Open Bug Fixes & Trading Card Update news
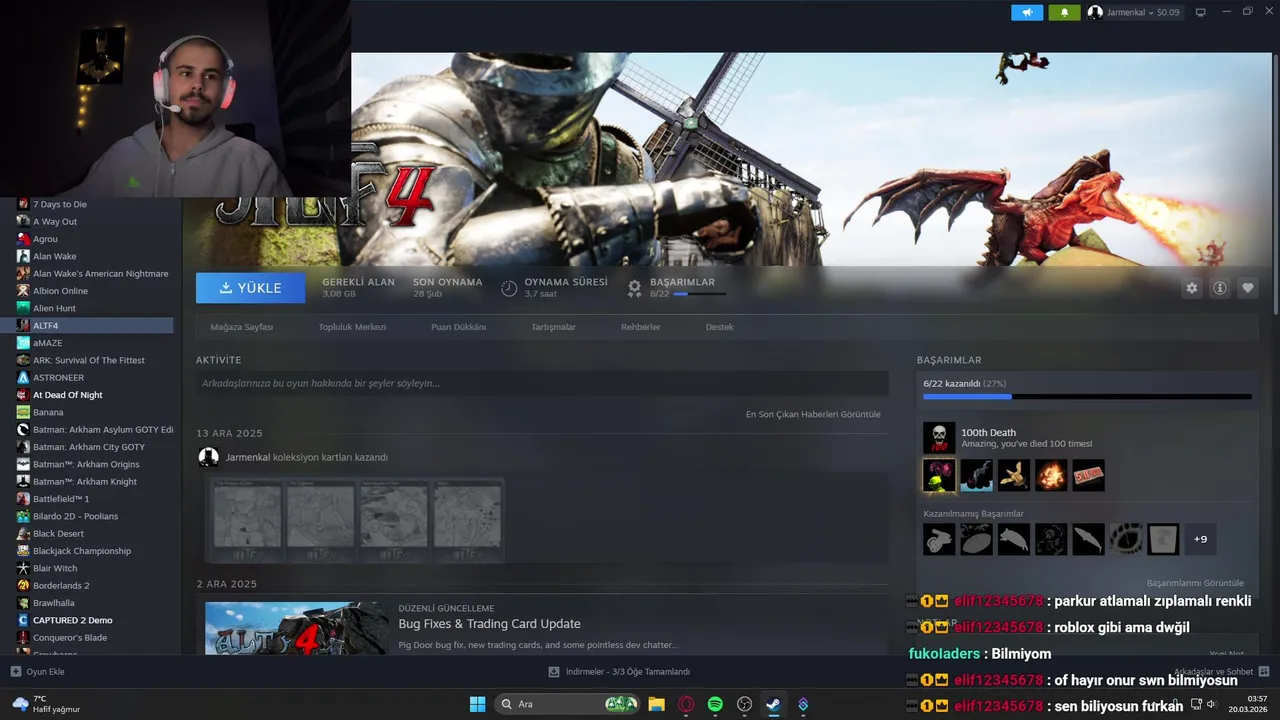Screen dimensions: 1280x720 (x=489, y=624)
